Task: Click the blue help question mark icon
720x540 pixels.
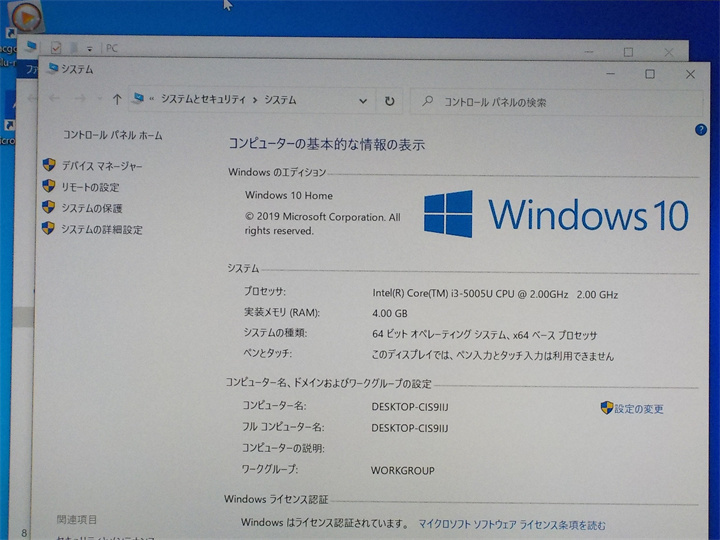Action: tap(701, 130)
